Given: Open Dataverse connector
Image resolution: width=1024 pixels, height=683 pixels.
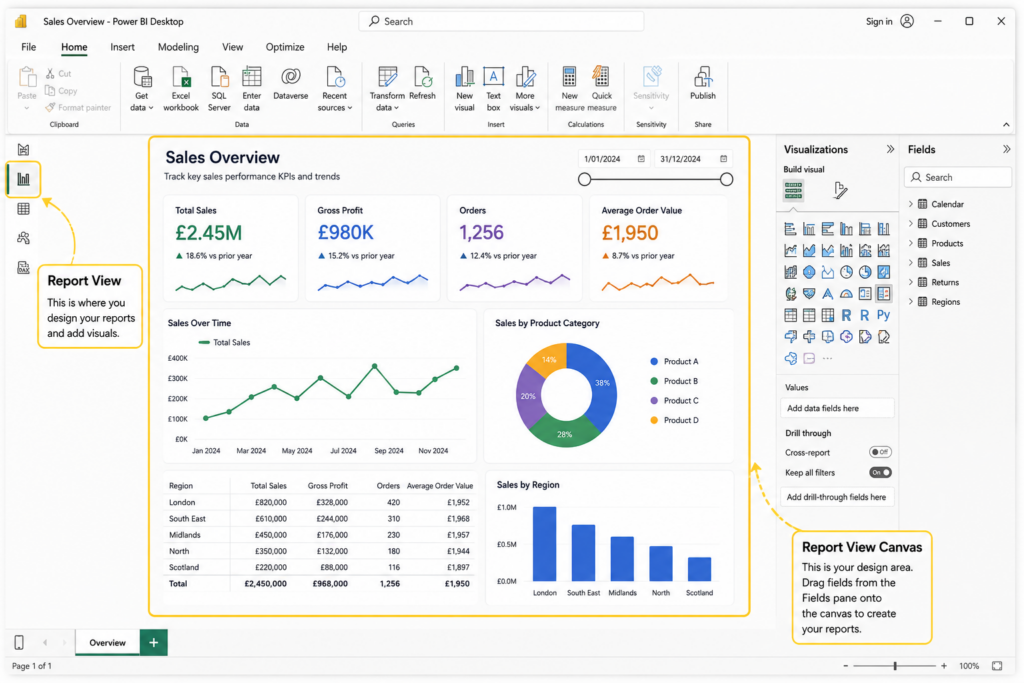Looking at the screenshot, I should (291, 83).
